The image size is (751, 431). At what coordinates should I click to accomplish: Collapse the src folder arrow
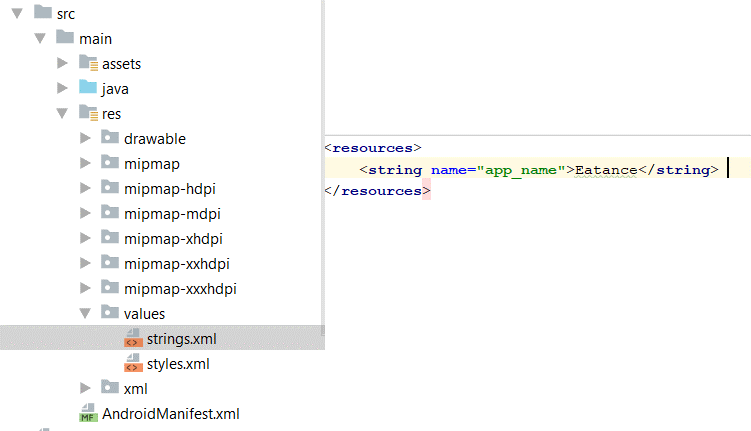click(x=17, y=13)
